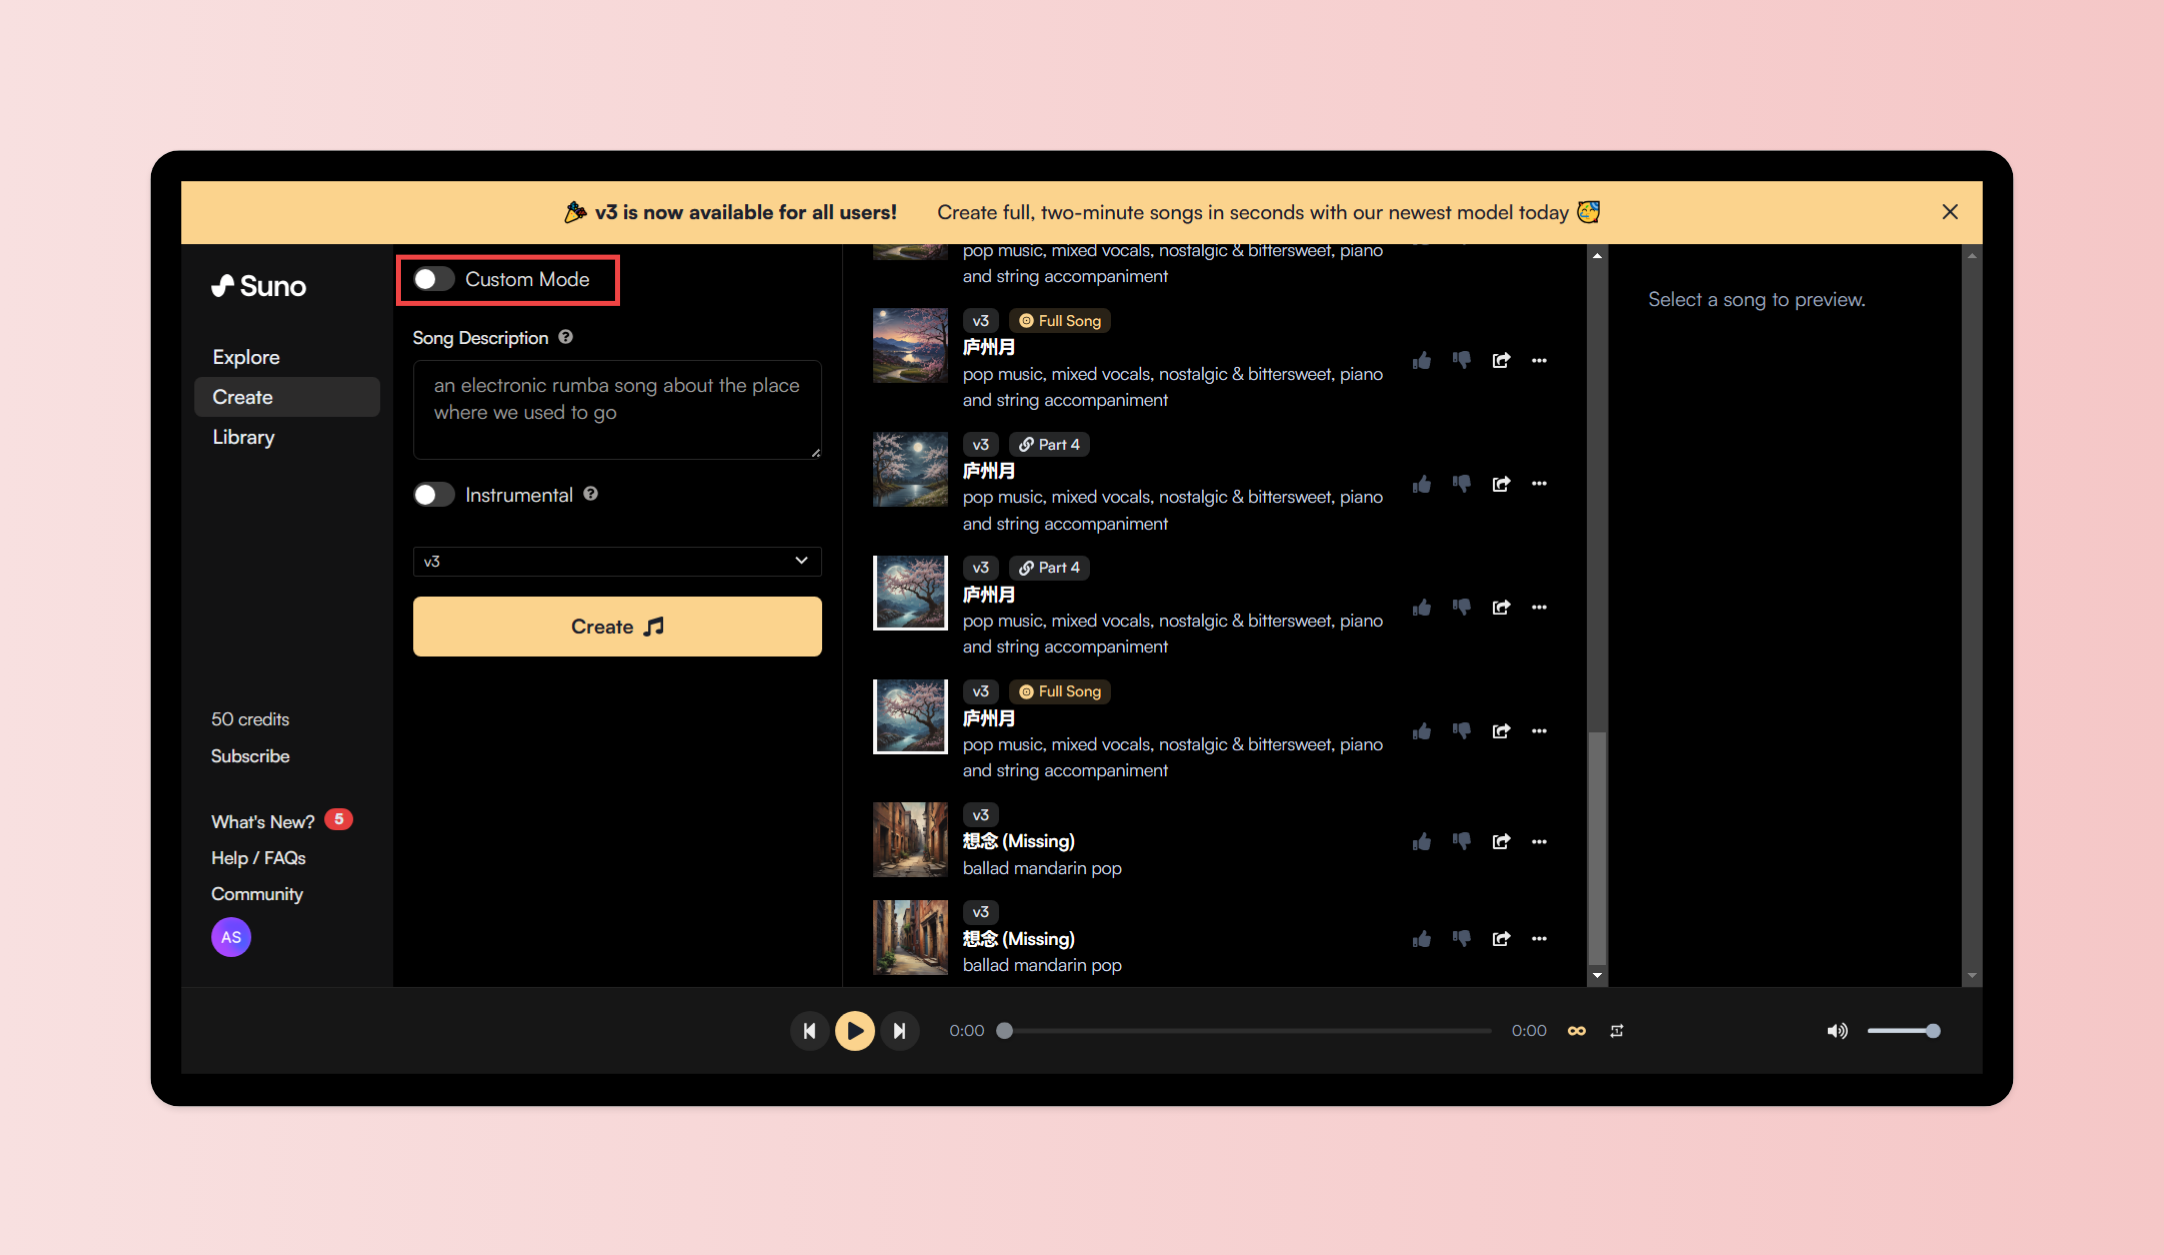This screenshot has width=2164, height=1255.
Task: Click the Song Description text box
Action: point(617,410)
